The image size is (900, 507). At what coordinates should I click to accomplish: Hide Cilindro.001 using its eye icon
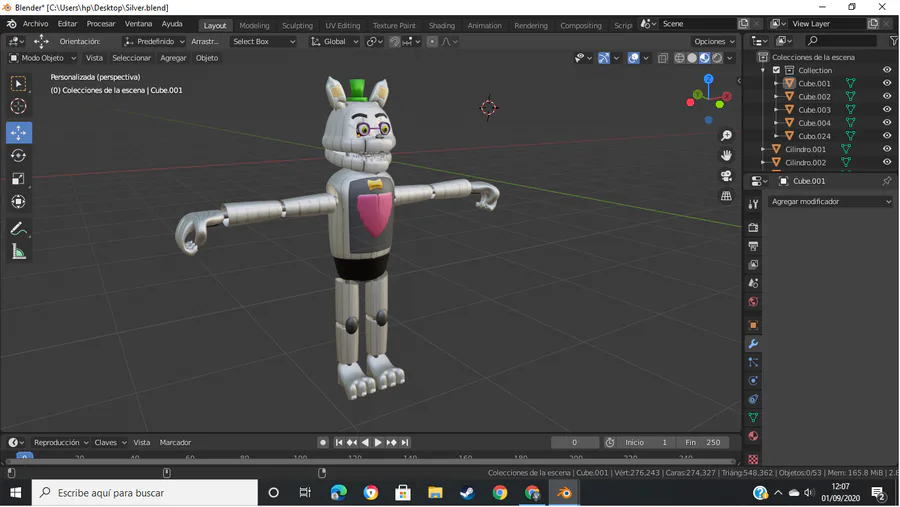click(x=887, y=149)
